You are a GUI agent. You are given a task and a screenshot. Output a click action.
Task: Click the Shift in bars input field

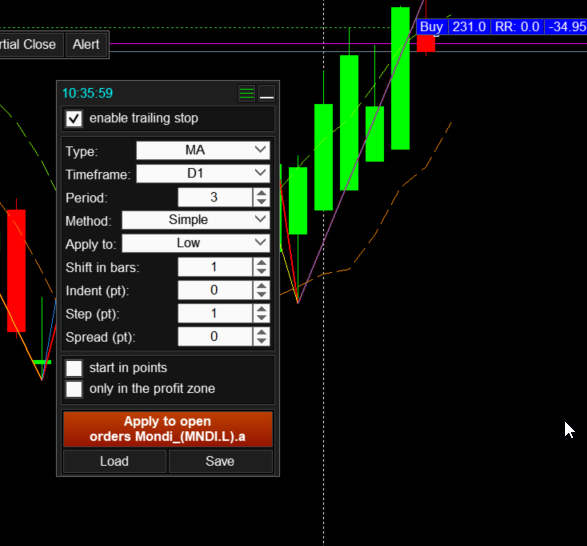pyautogui.click(x=215, y=267)
